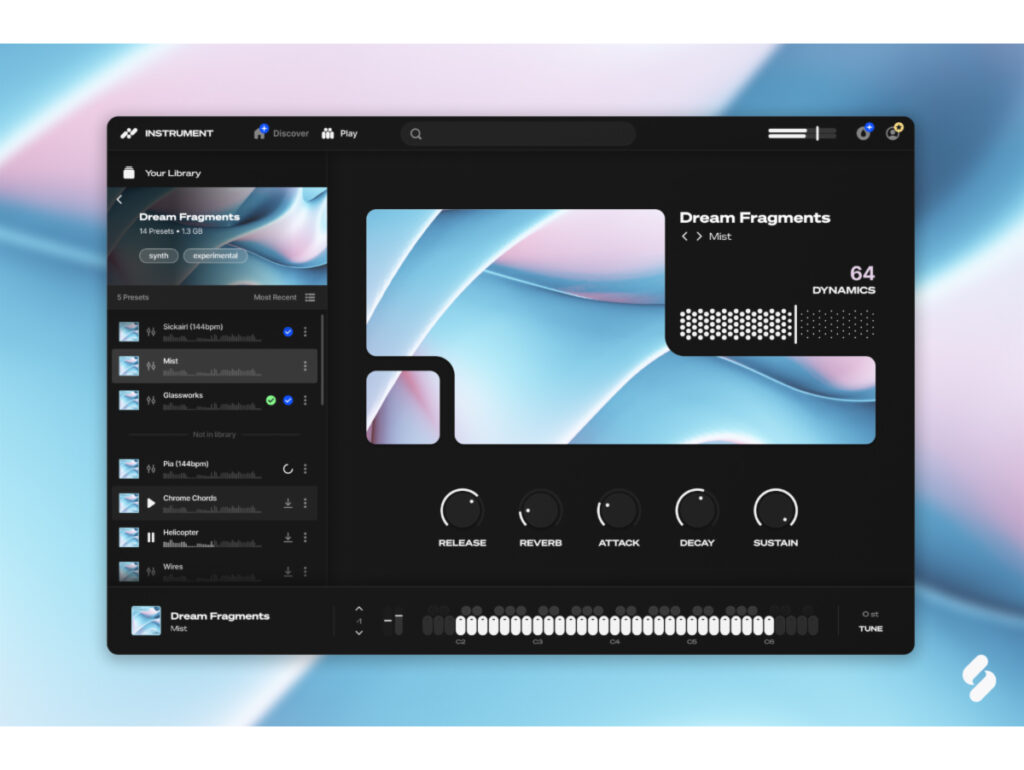This screenshot has width=1024, height=770.
Task: Download the Wires preset
Action: coord(287,571)
